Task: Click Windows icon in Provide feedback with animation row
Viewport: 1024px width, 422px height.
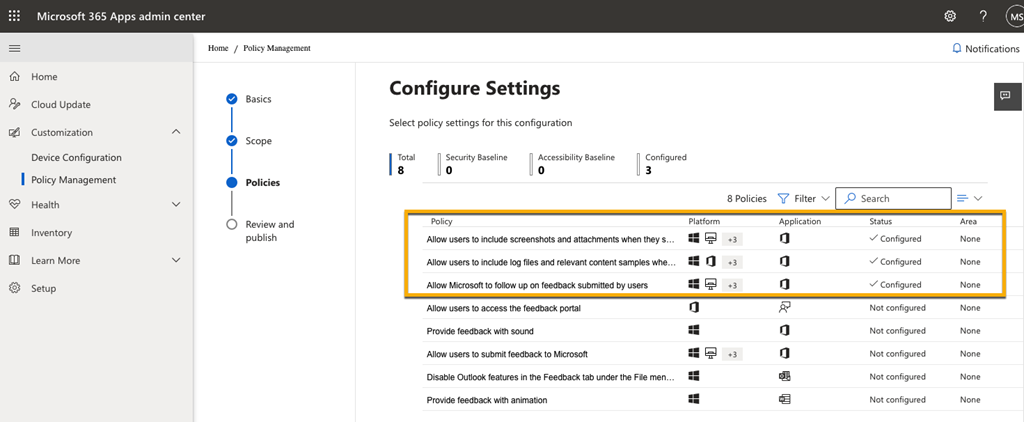Action: 694,399
